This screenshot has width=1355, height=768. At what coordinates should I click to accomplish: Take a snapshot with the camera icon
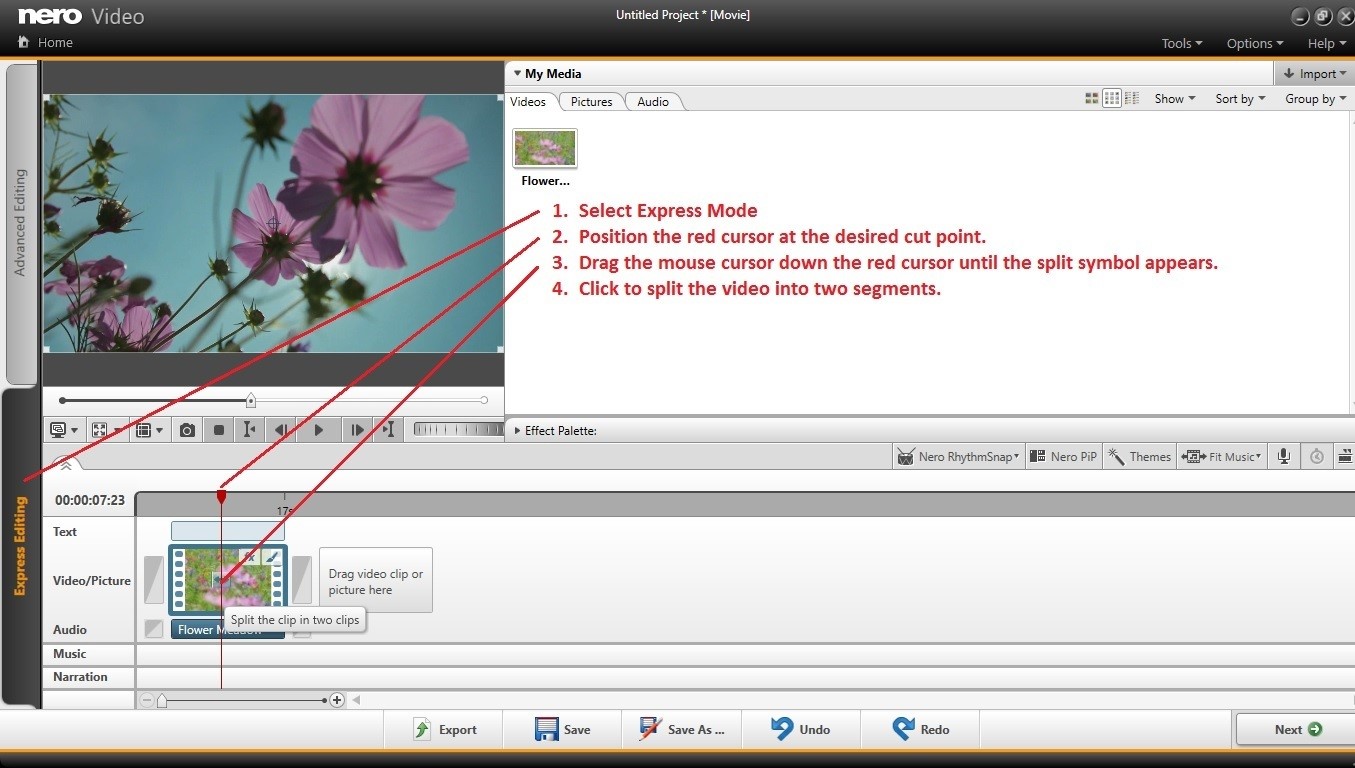tap(187, 430)
